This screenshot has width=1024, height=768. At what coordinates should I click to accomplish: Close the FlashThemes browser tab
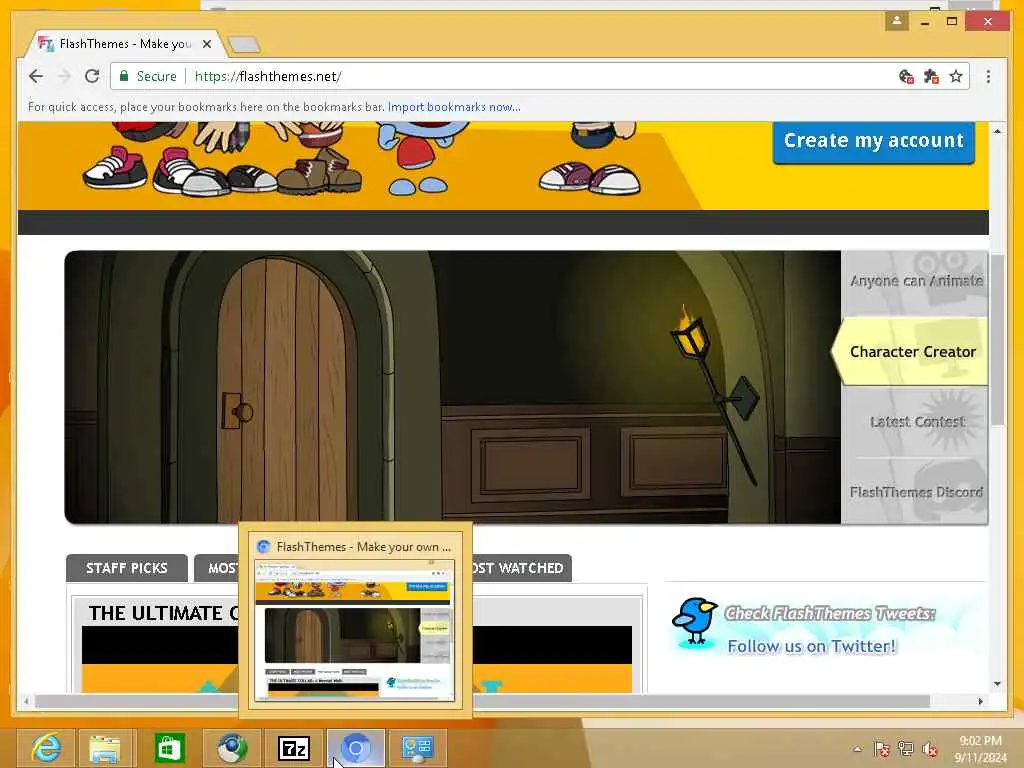point(206,44)
